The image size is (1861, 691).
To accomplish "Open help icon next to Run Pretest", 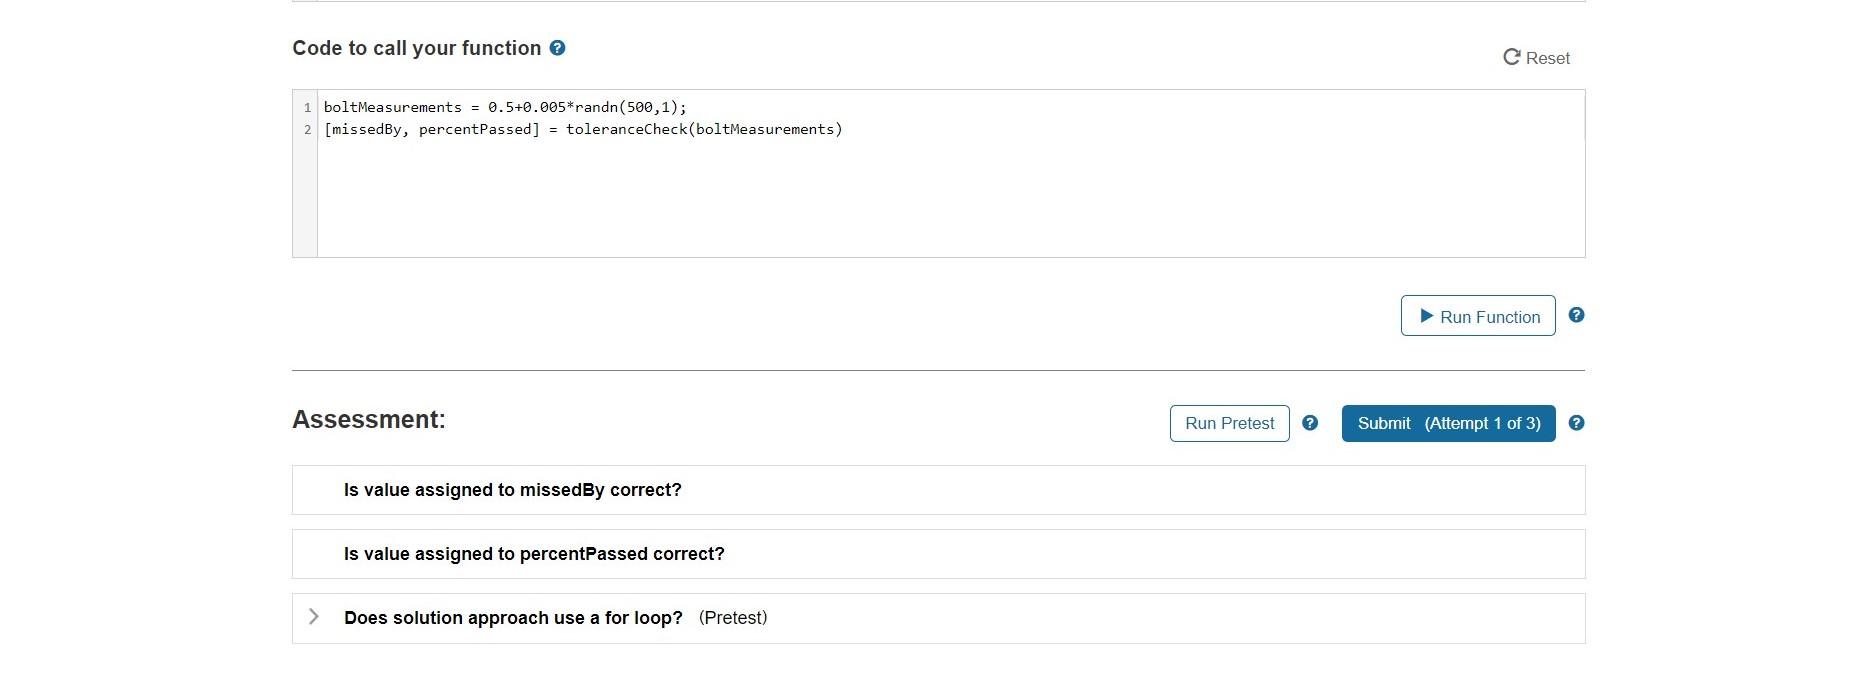I will (1310, 423).
